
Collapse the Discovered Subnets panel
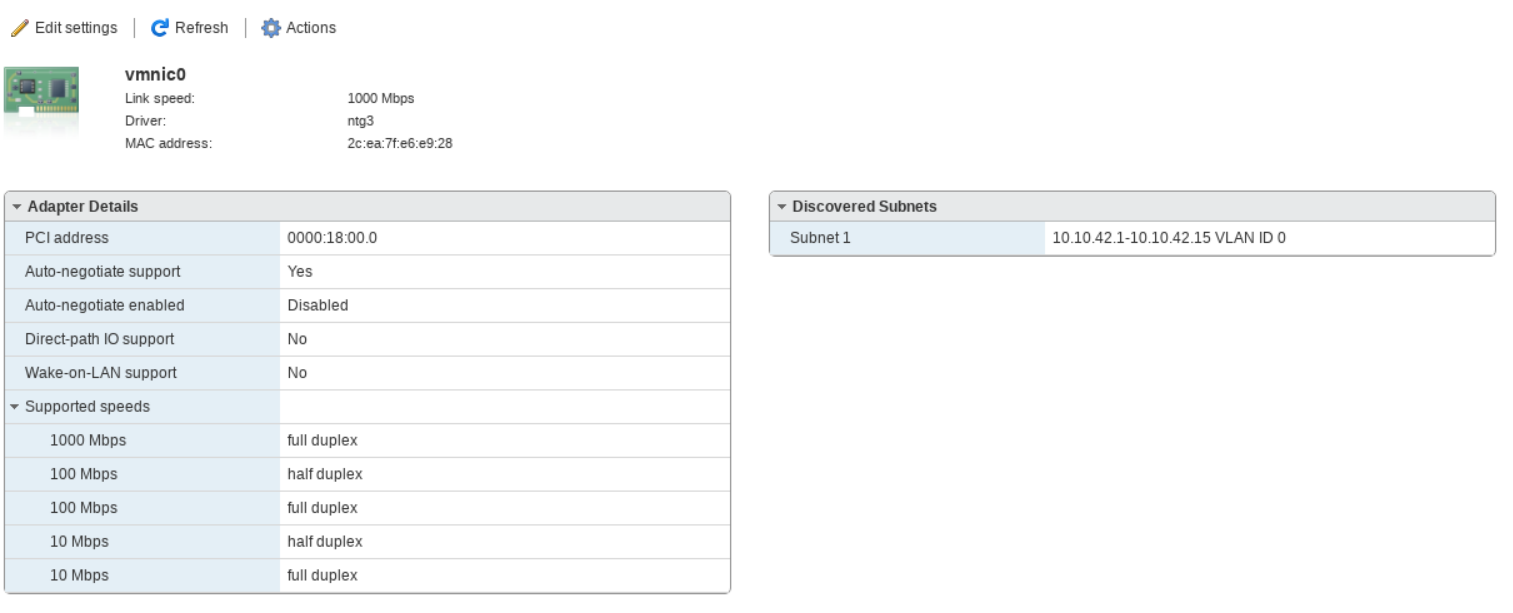pos(782,207)
